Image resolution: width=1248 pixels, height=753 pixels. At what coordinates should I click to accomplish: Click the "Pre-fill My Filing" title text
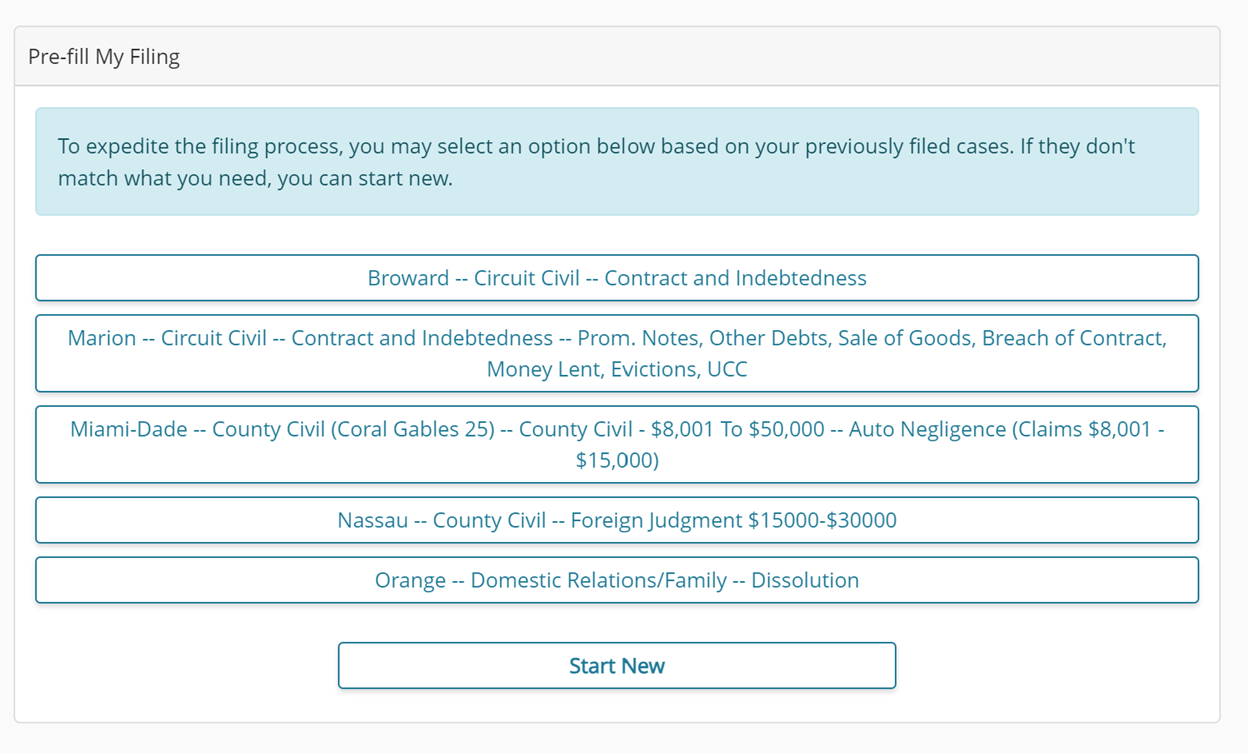(x=104, y=57)
